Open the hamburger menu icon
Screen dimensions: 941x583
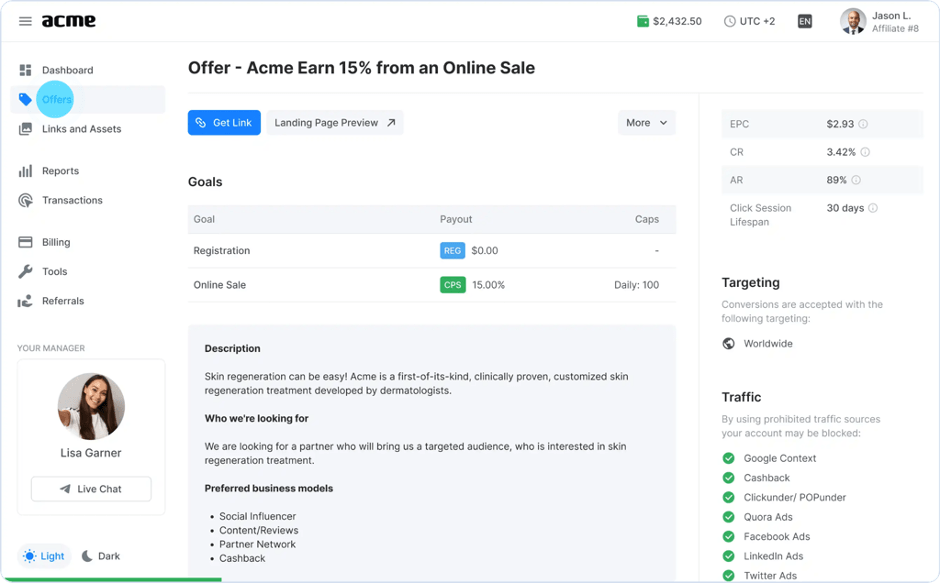click(25, 22)
